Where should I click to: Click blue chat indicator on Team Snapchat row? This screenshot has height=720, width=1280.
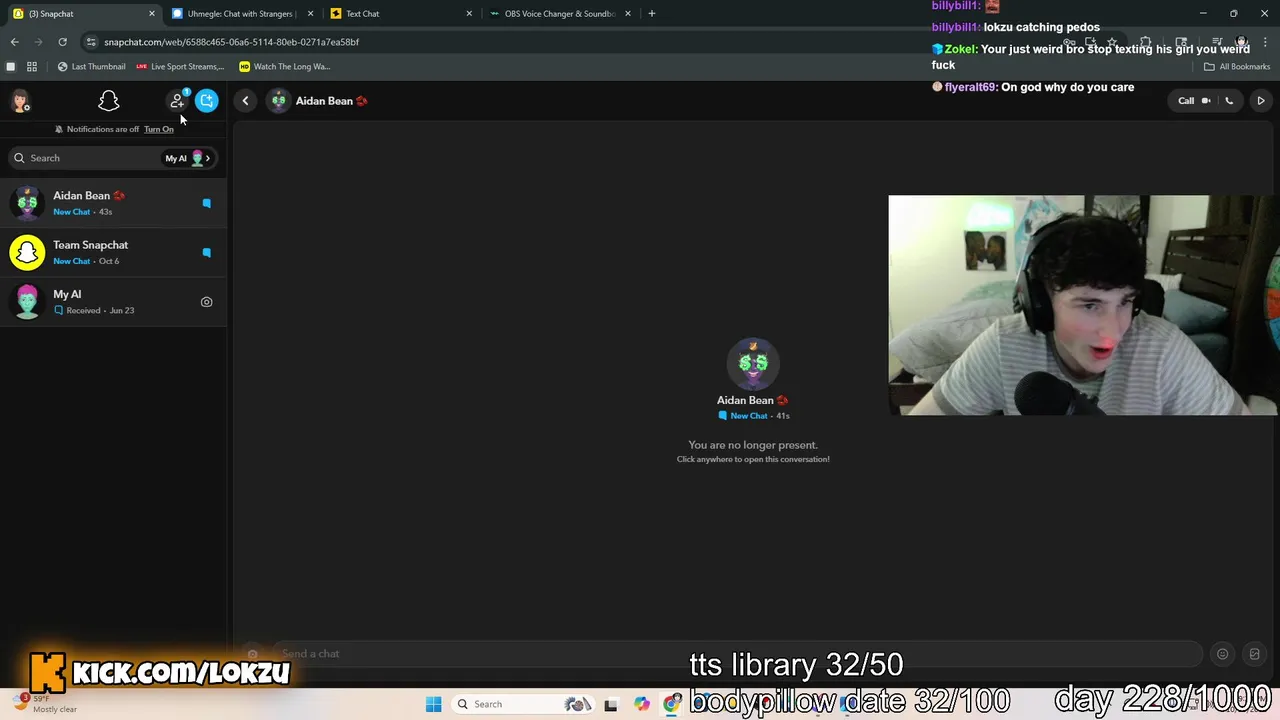pyautogui.click(x=206, y=252)
